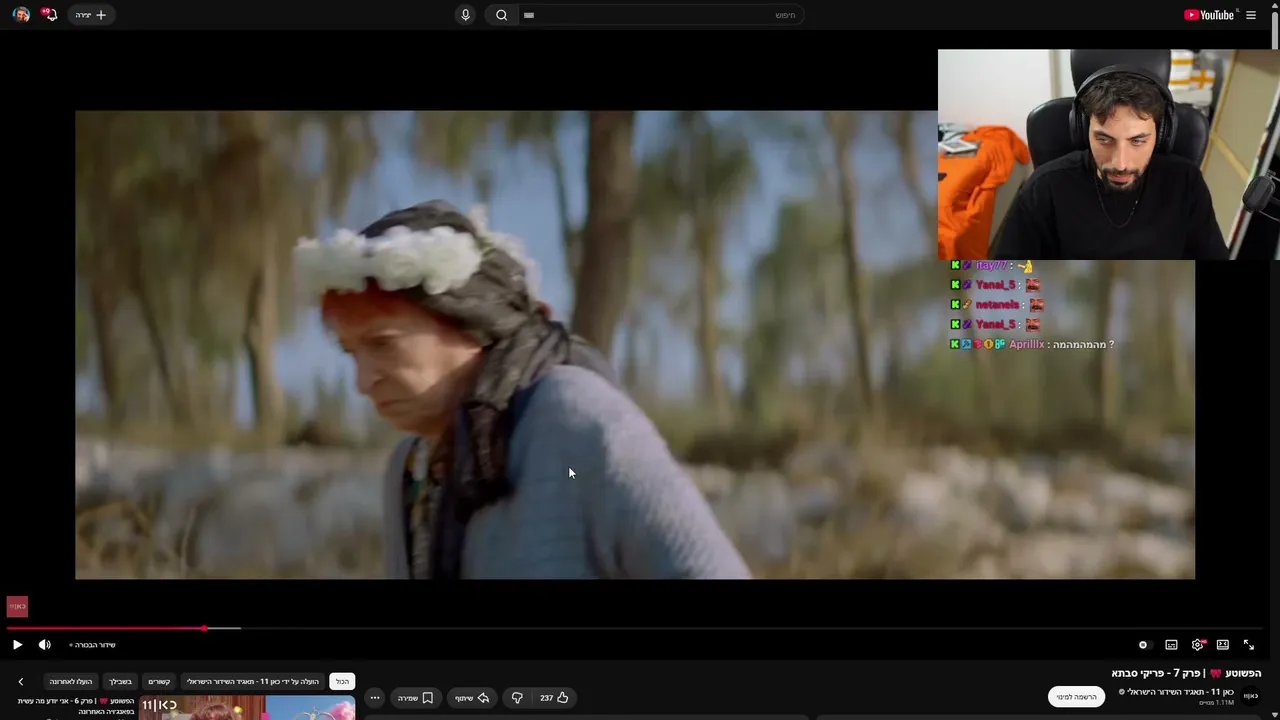Open the keyboard icon in search box
The width and height of the screenshot is (1280, 720).
coord(529,15)
